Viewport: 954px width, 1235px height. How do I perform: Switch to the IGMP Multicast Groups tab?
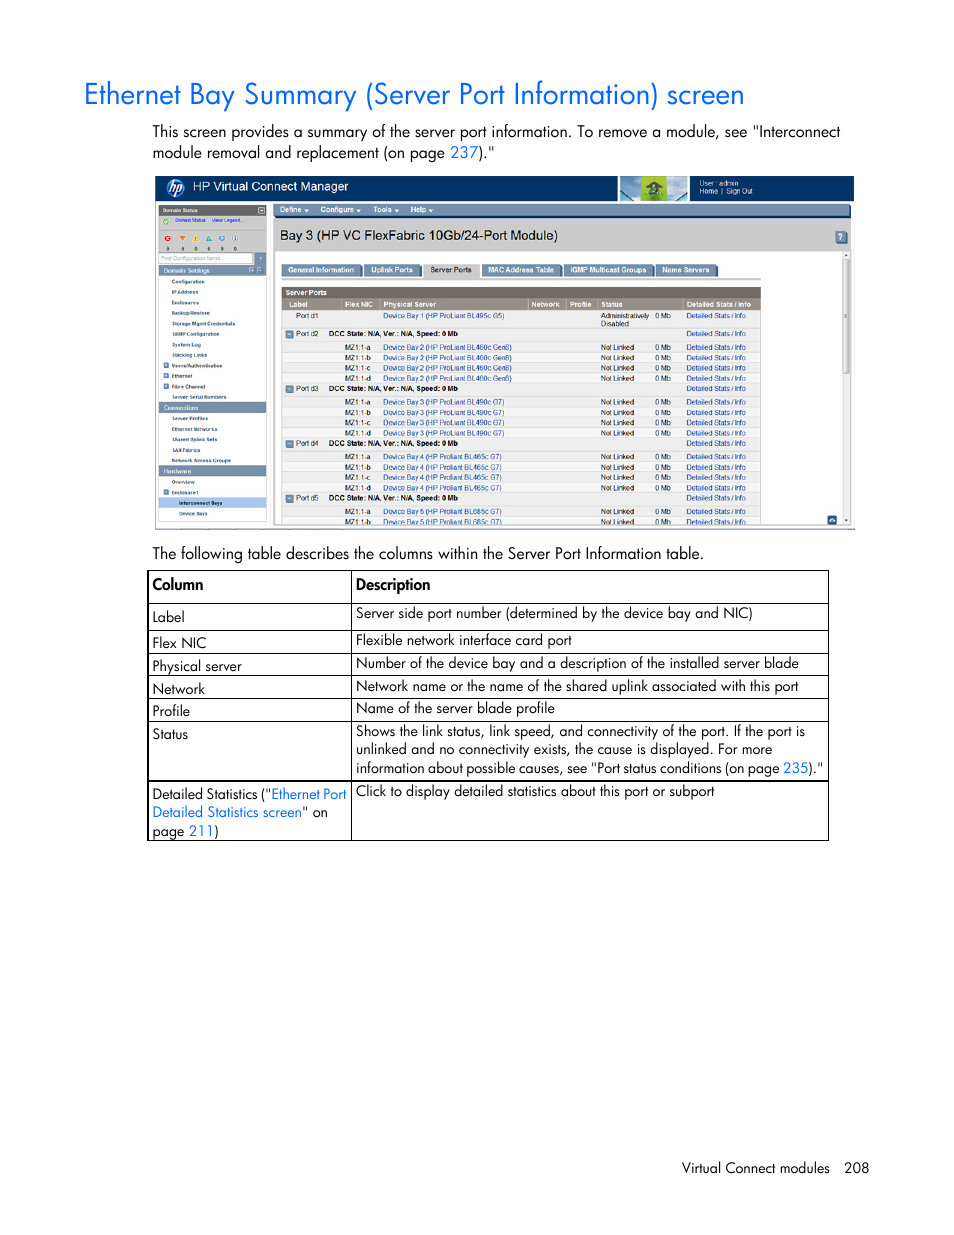[608, 270]
